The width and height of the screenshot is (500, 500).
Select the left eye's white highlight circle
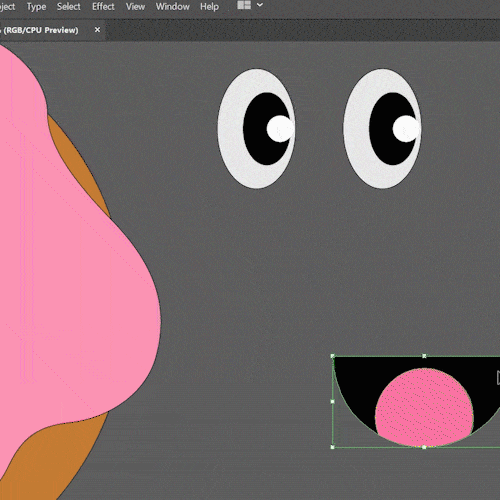(280, 129)
